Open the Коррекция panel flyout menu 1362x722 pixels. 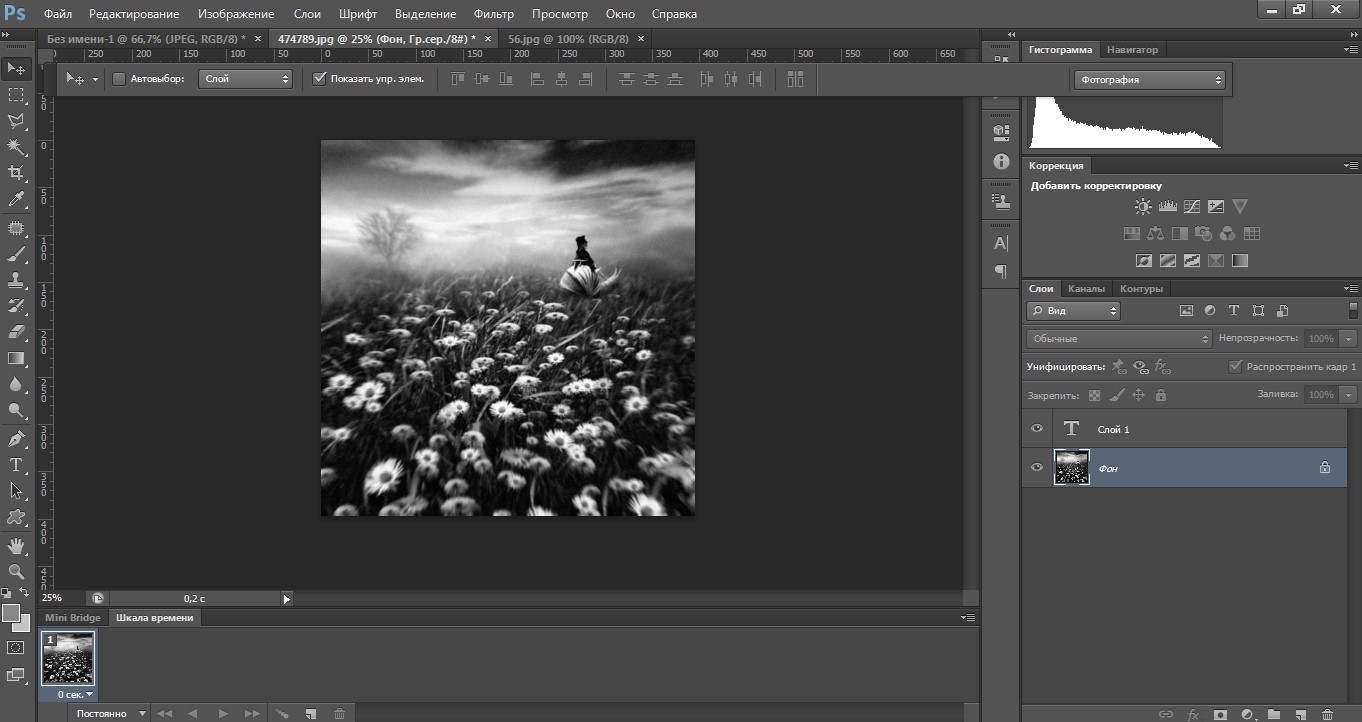tap(1350, 166)
